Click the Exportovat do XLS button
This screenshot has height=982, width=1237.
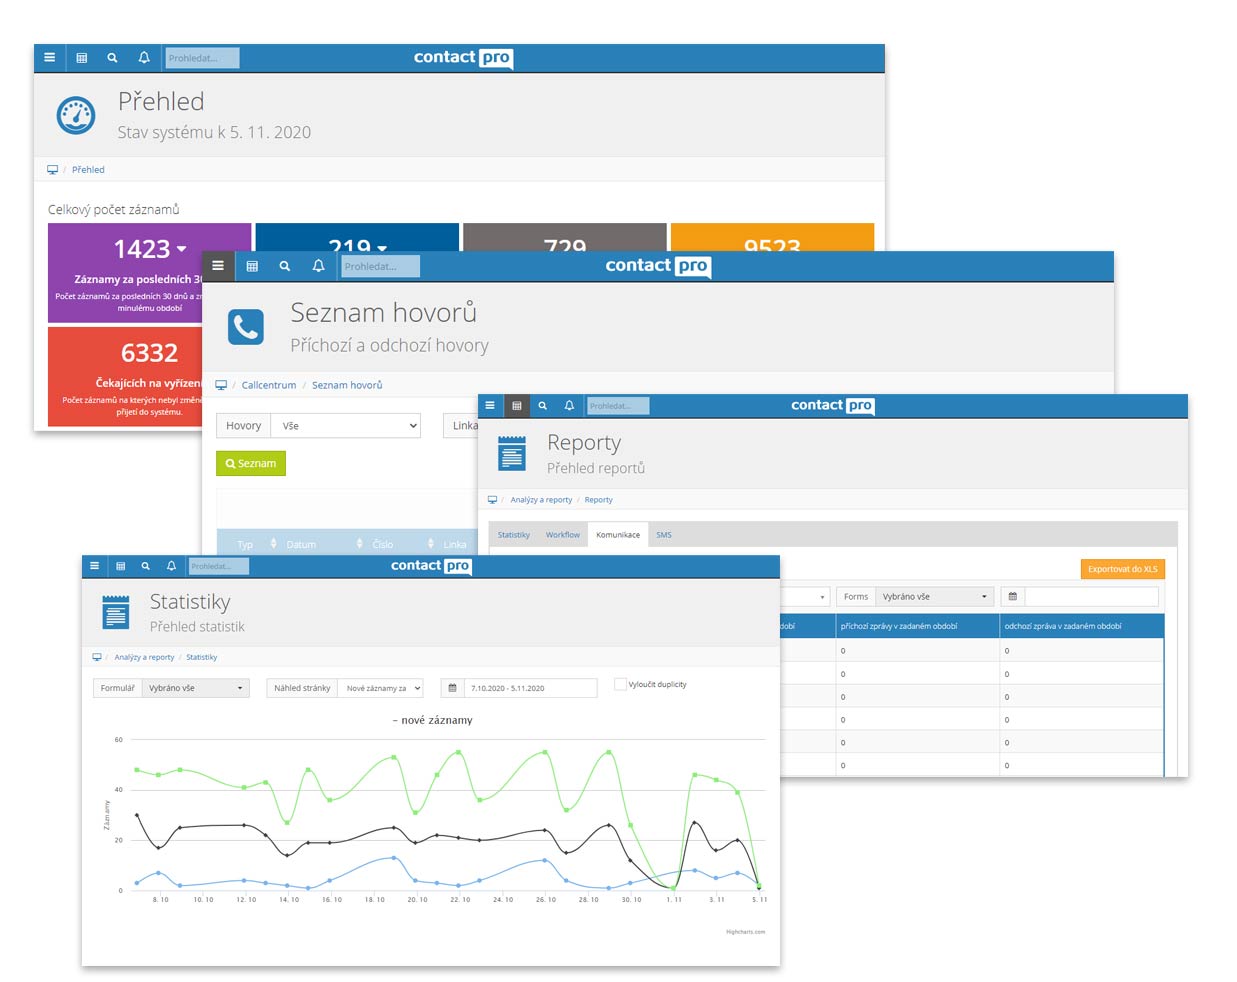tap(1121, 568)
